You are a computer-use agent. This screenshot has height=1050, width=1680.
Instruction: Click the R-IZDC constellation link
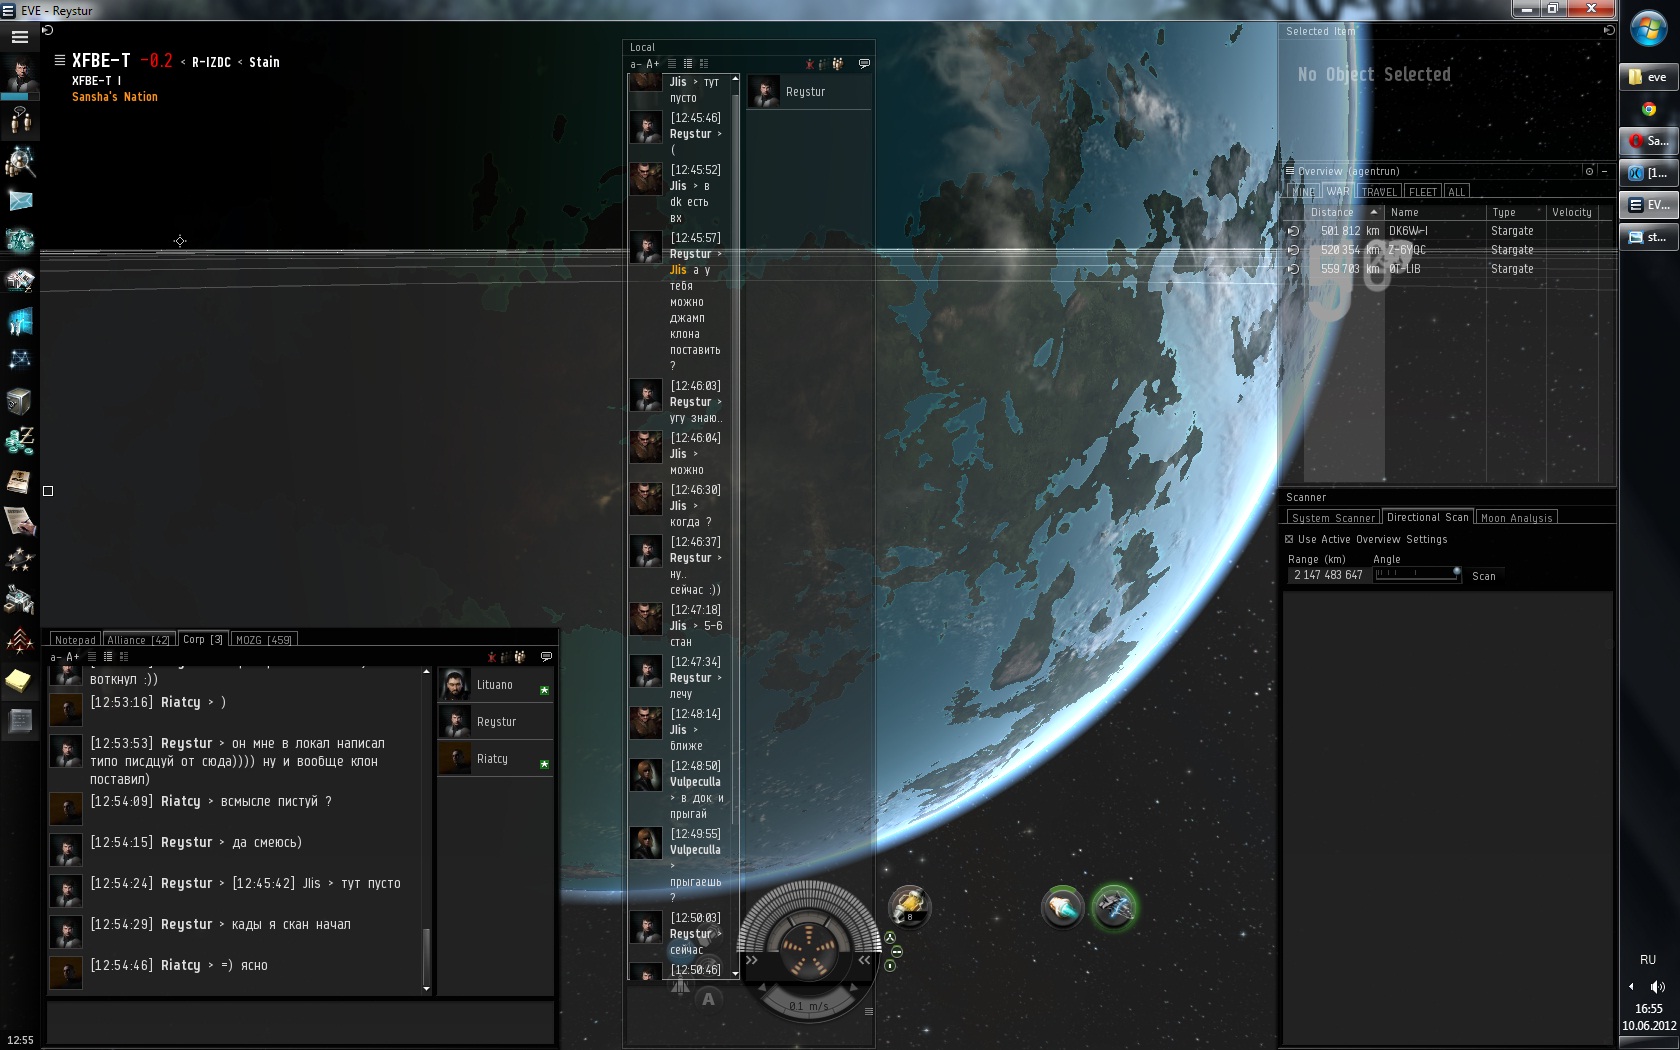point(211,62)
